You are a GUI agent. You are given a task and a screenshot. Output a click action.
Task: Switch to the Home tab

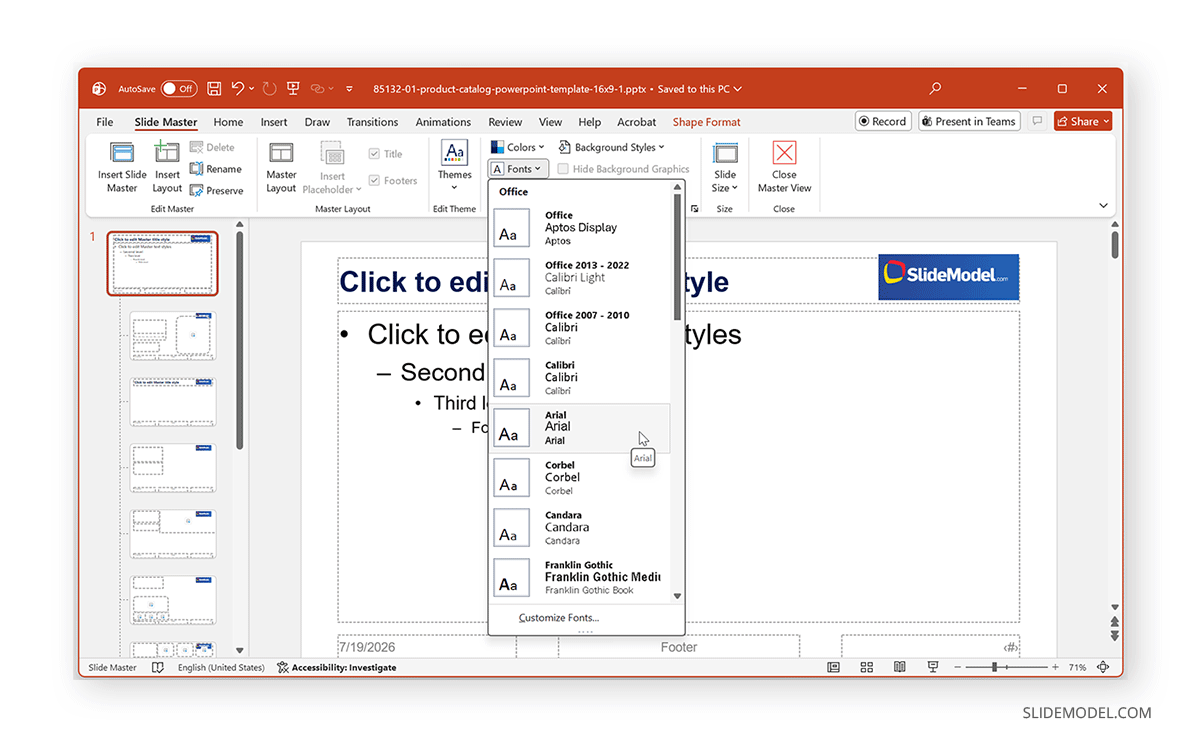[x=228, y=122]
